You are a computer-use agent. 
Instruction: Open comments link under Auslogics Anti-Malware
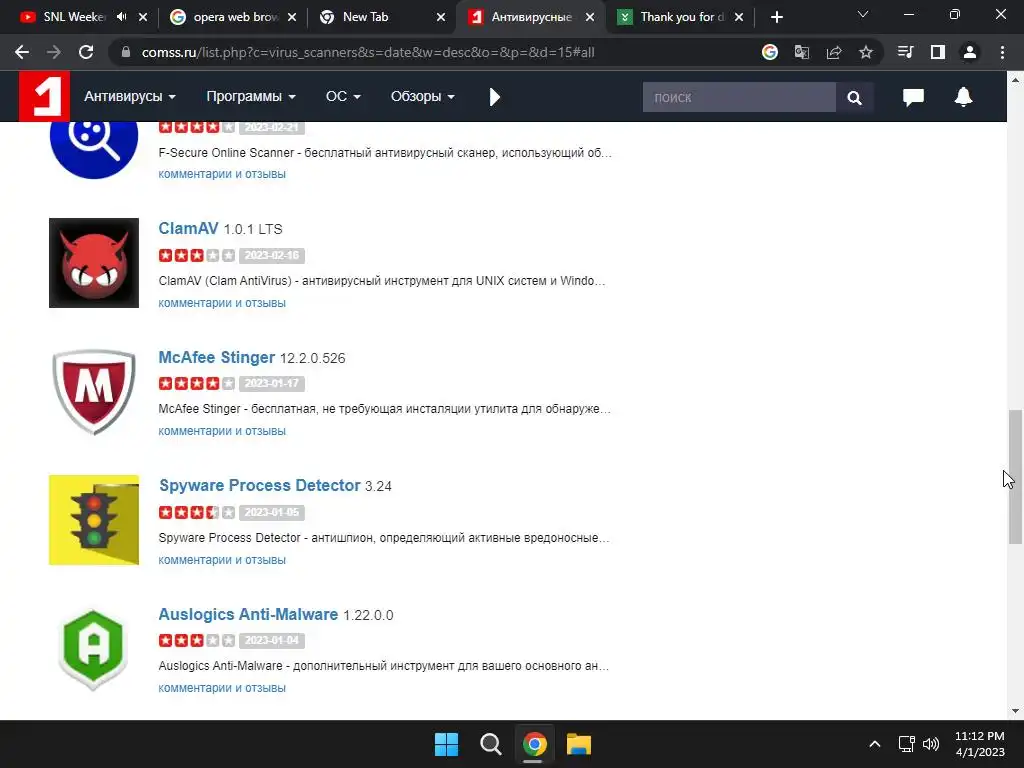click(x=222, y=688)
